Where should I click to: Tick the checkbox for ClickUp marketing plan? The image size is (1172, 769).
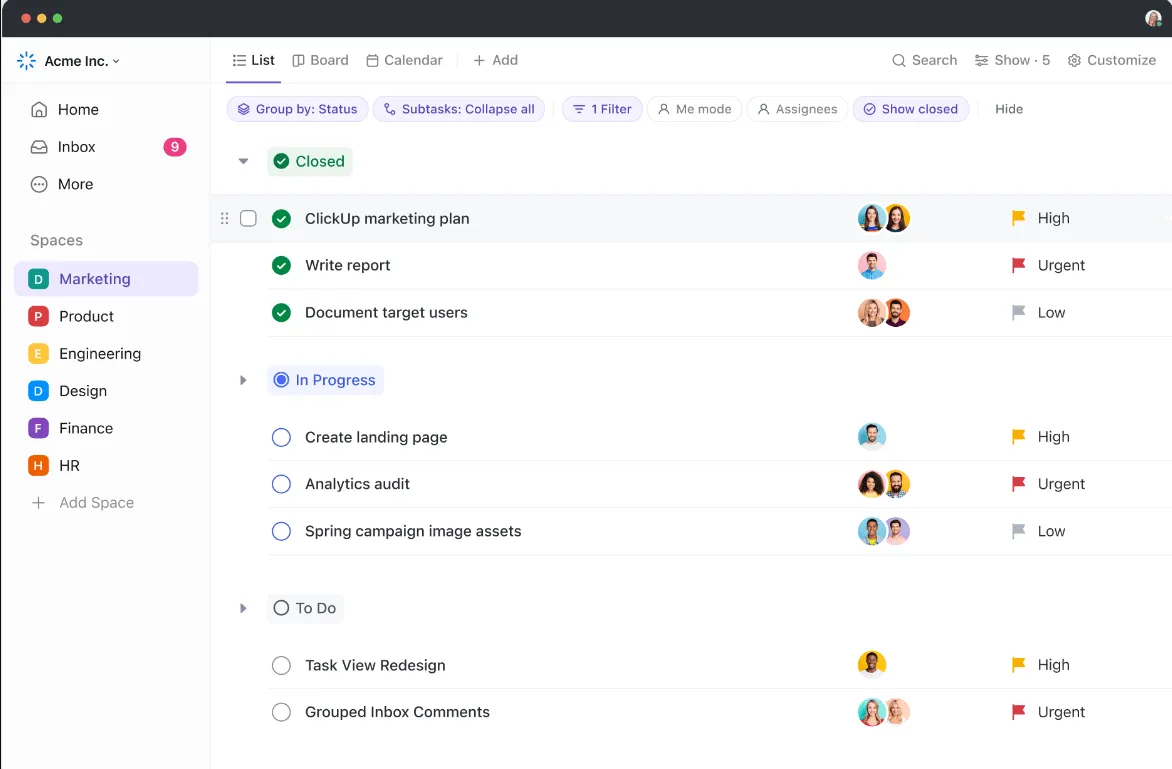pos(248,218)
